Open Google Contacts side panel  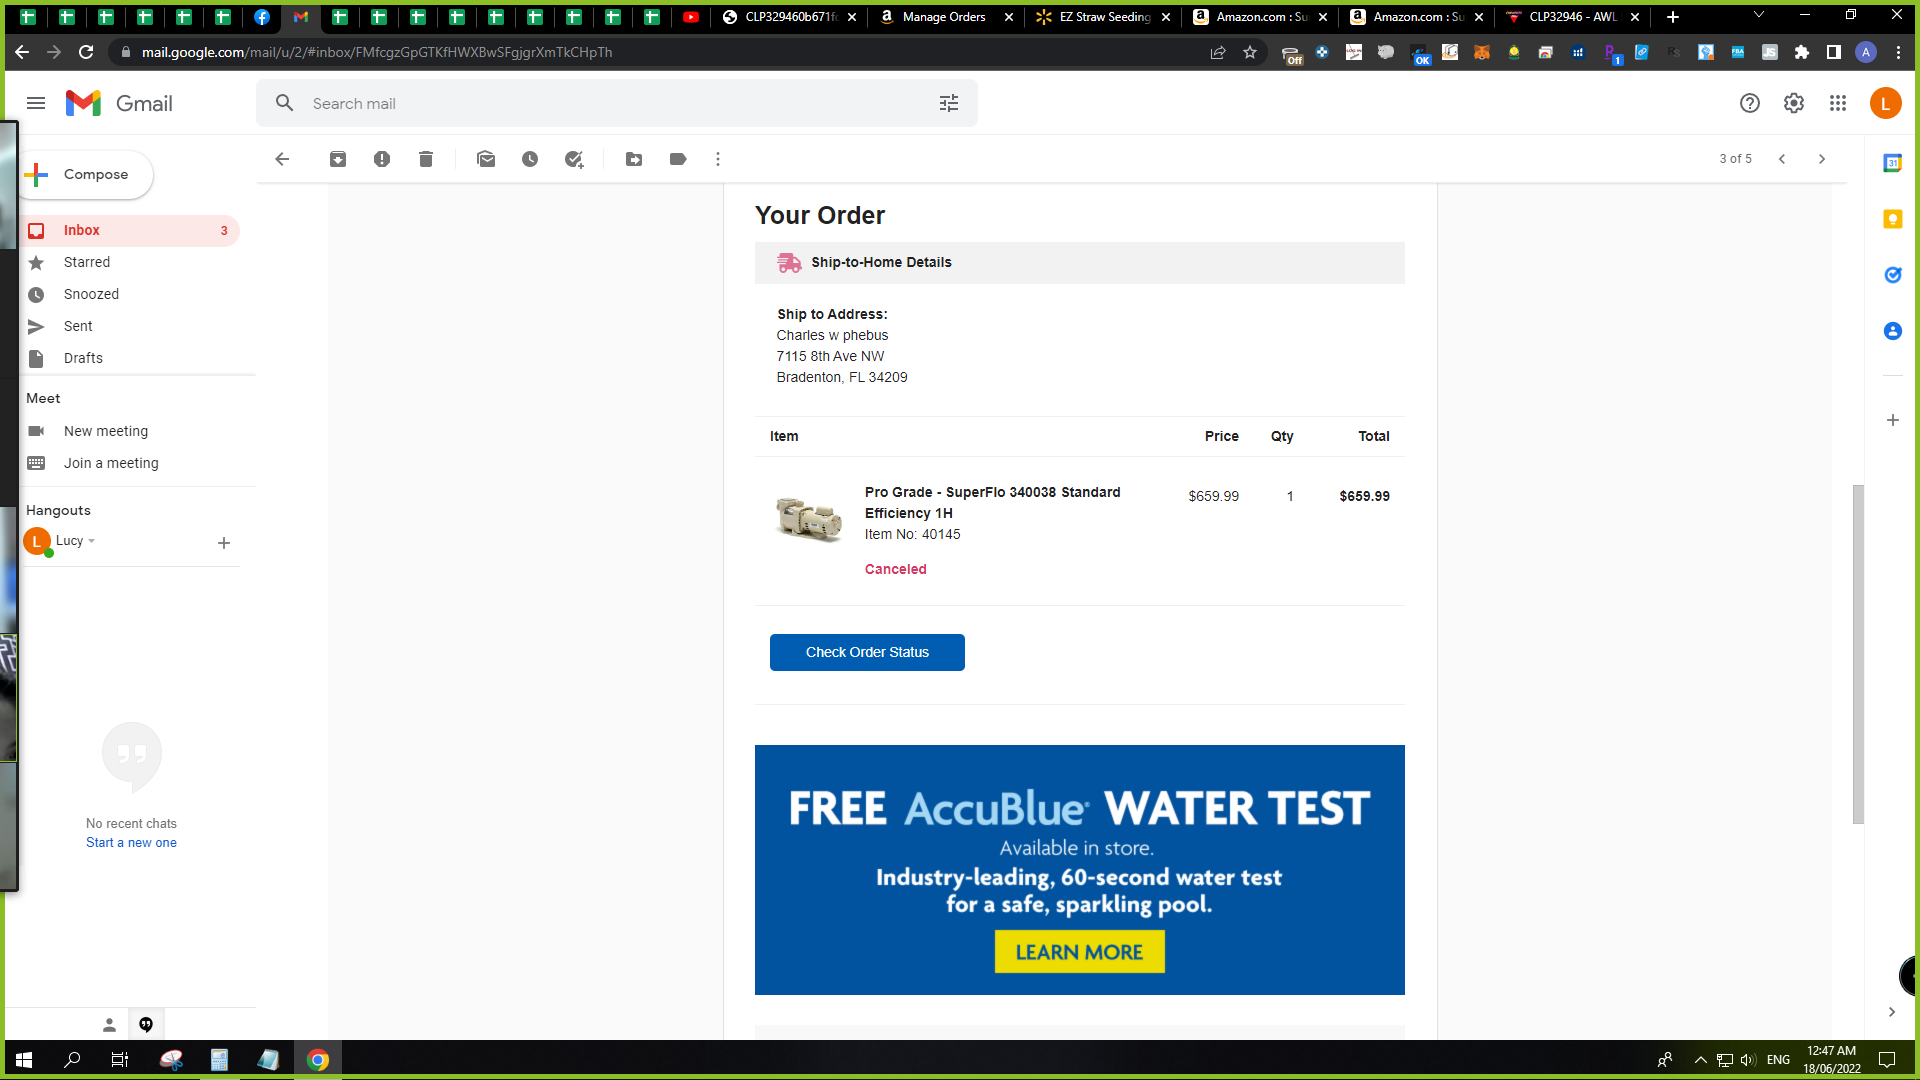[1893, 331]
